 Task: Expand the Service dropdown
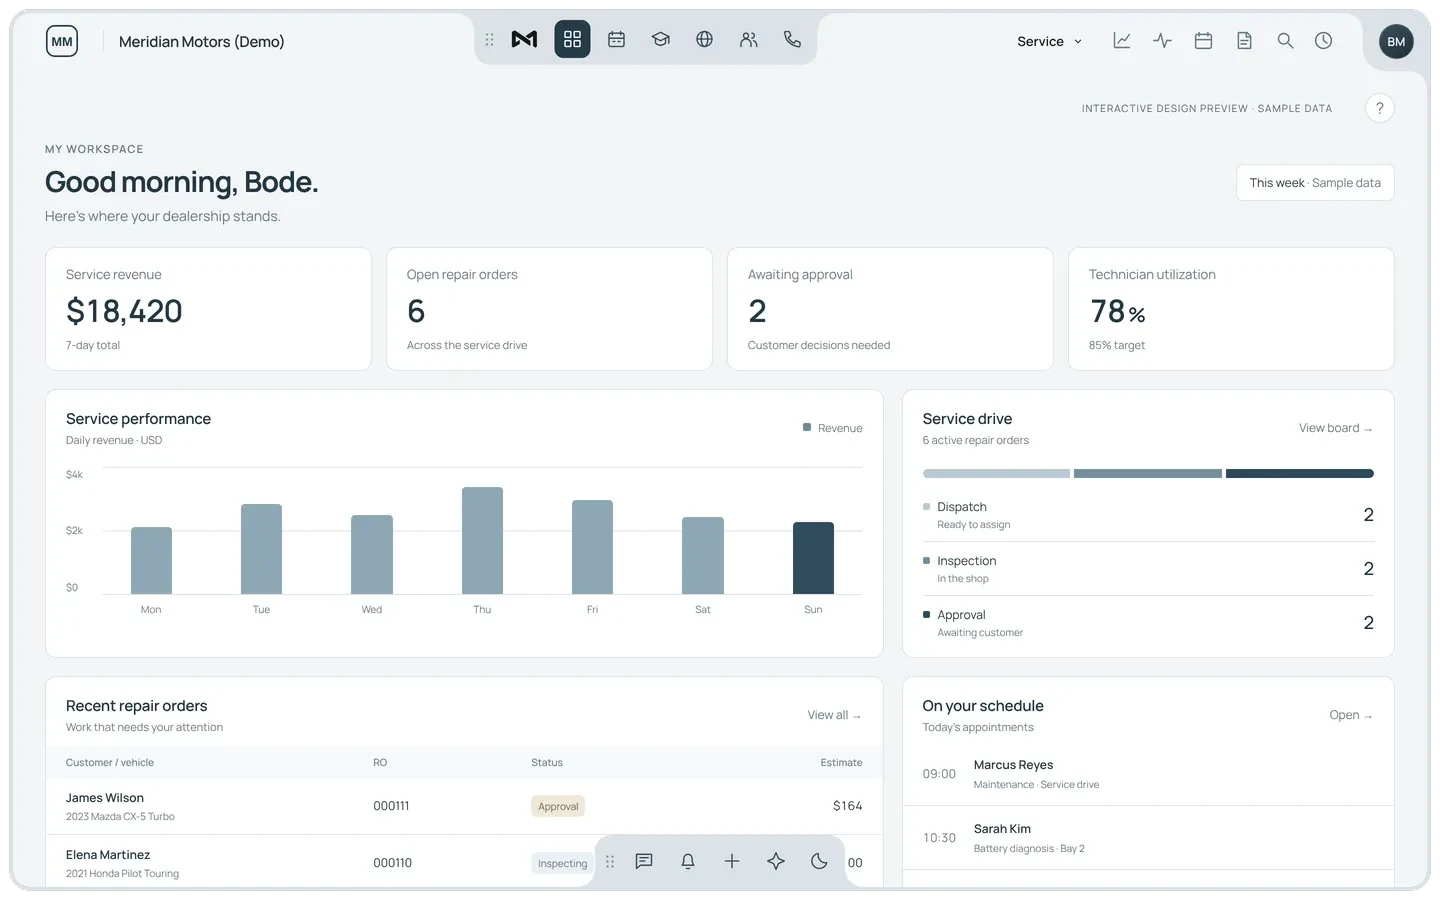(1049, 41)
